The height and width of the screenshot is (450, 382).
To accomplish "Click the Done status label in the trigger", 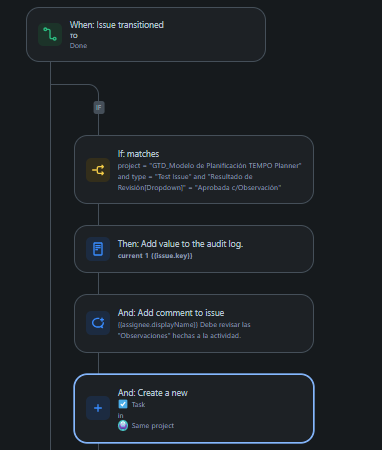I will 78,46.
